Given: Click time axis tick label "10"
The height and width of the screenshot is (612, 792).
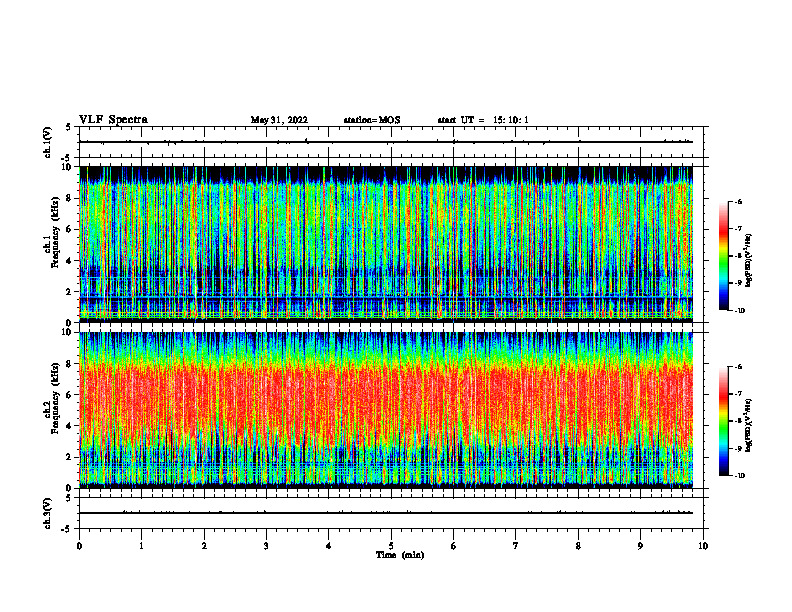Looking at the screenshot, I should point(703,546).
